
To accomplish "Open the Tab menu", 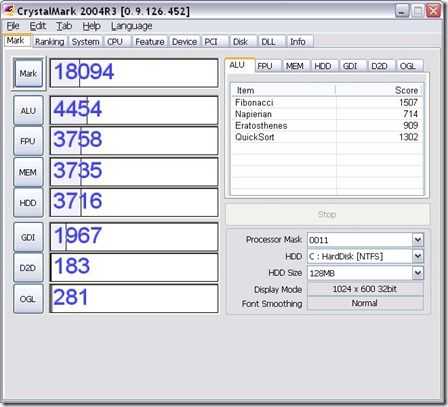I will [64, 26].
